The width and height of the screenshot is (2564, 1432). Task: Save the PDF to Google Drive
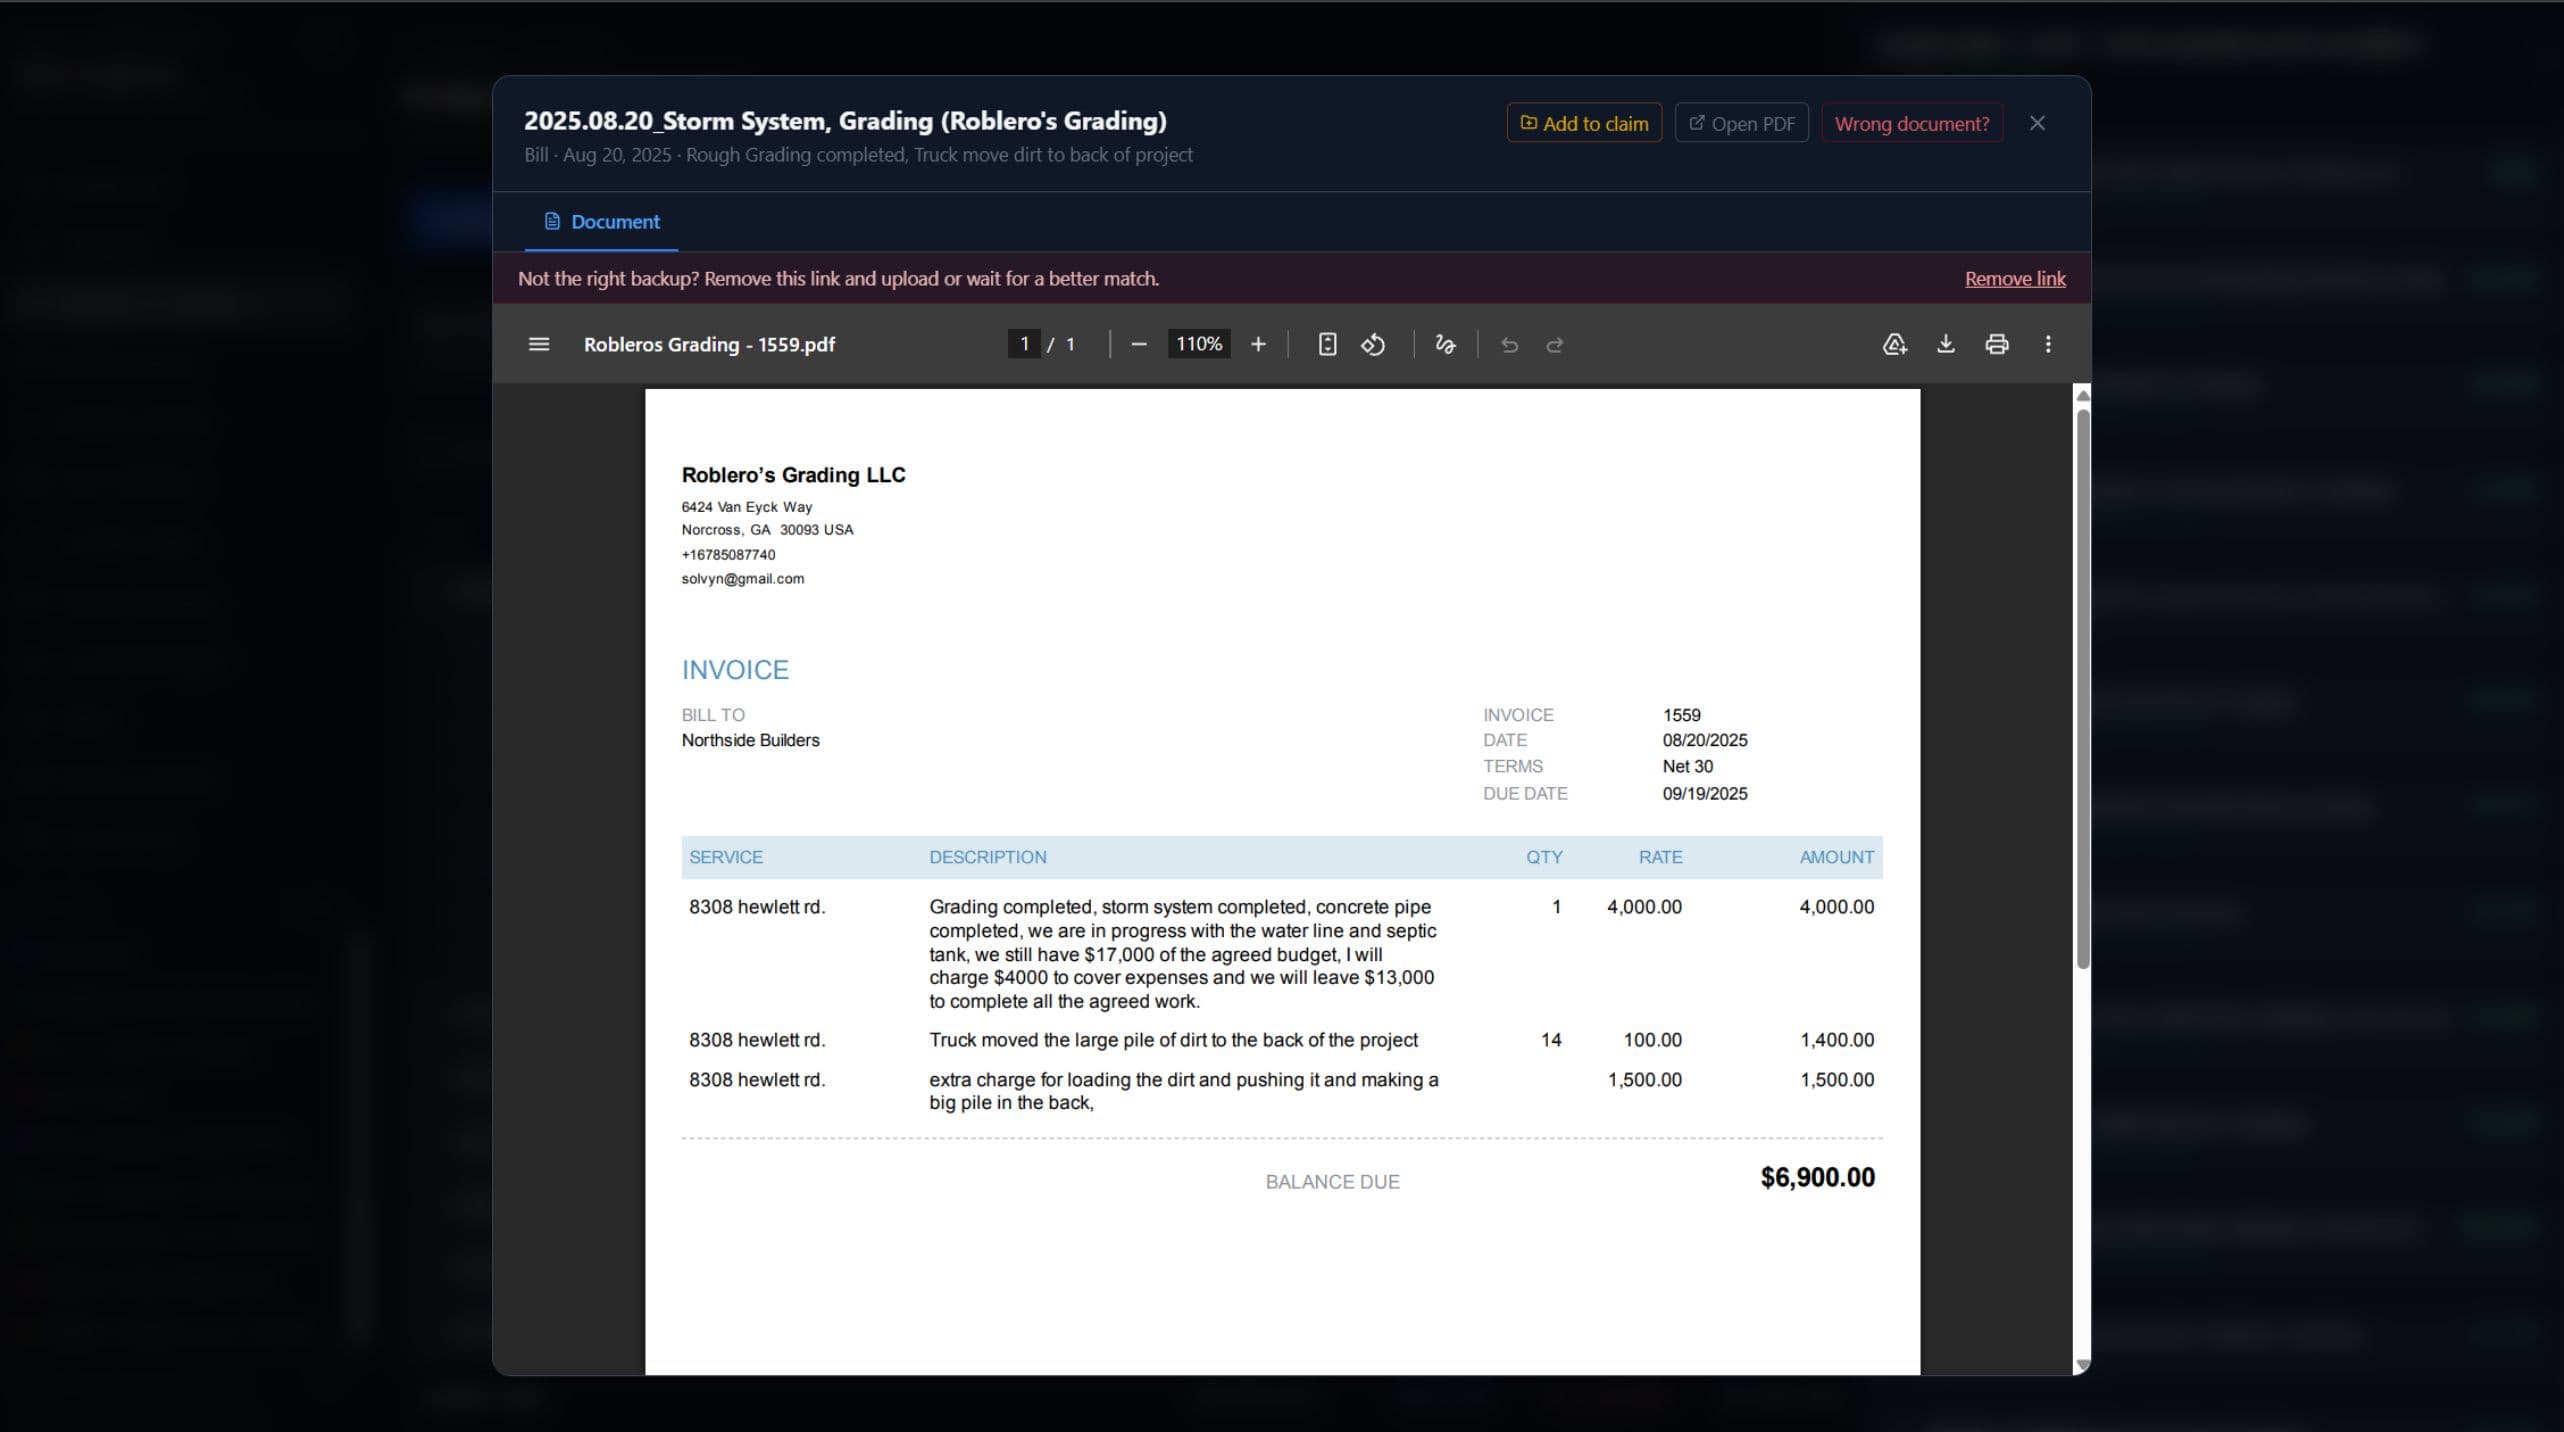(x=1894, y=344)
